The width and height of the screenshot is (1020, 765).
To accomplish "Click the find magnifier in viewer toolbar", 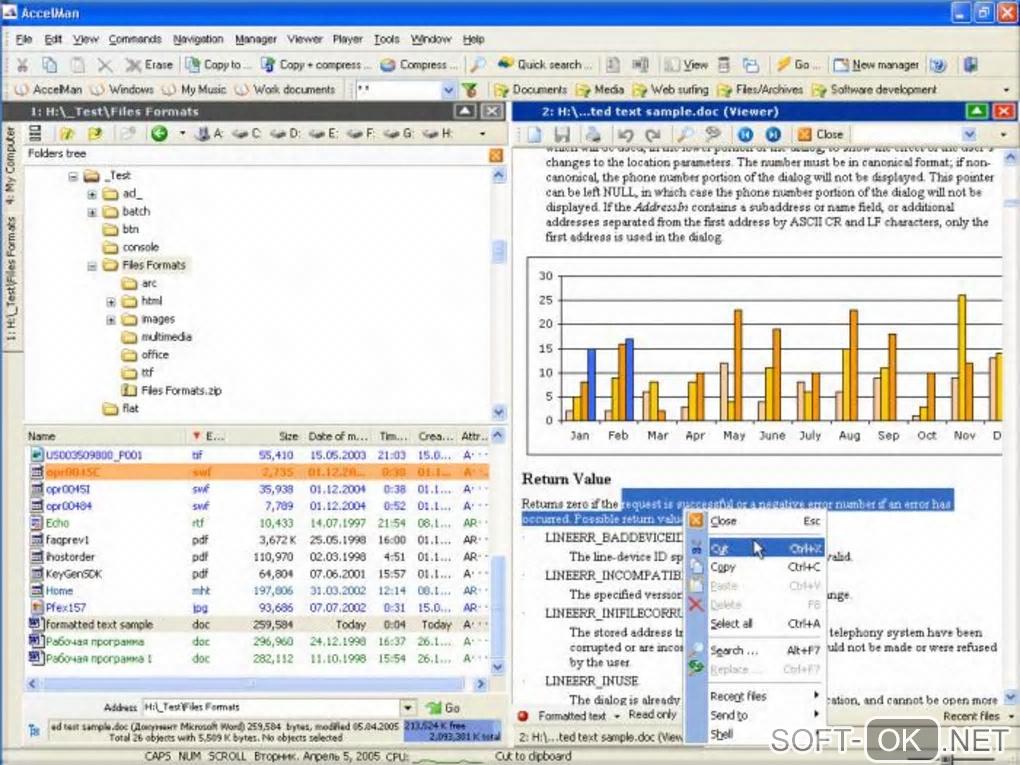I will pos(684,134).
